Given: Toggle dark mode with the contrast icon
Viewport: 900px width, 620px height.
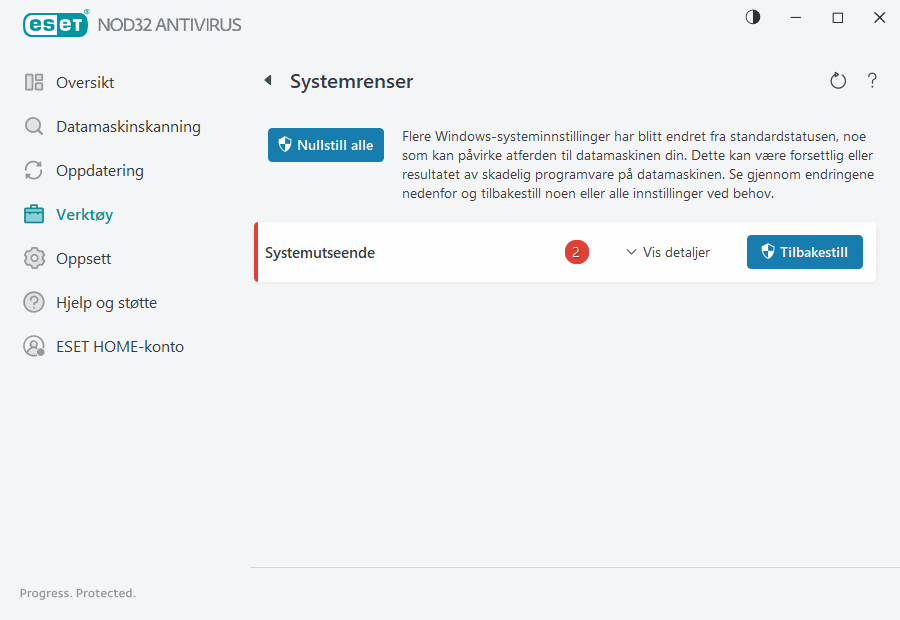Looking at the screenshot, I should (x=752, y=17).
